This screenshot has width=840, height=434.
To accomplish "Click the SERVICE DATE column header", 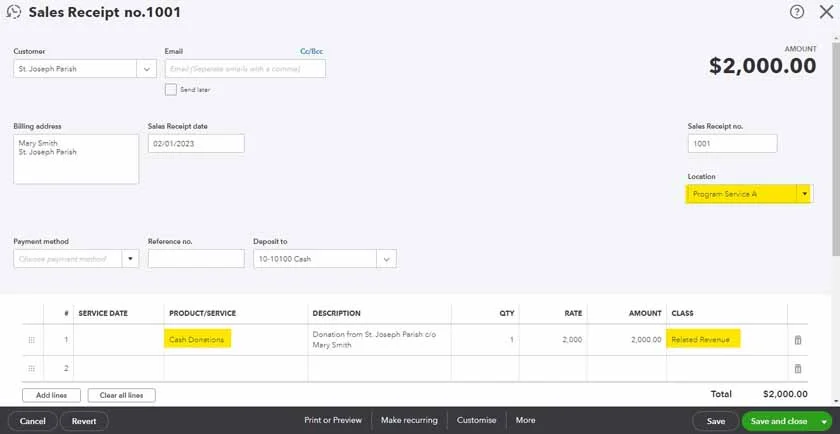I will [103, 313].
